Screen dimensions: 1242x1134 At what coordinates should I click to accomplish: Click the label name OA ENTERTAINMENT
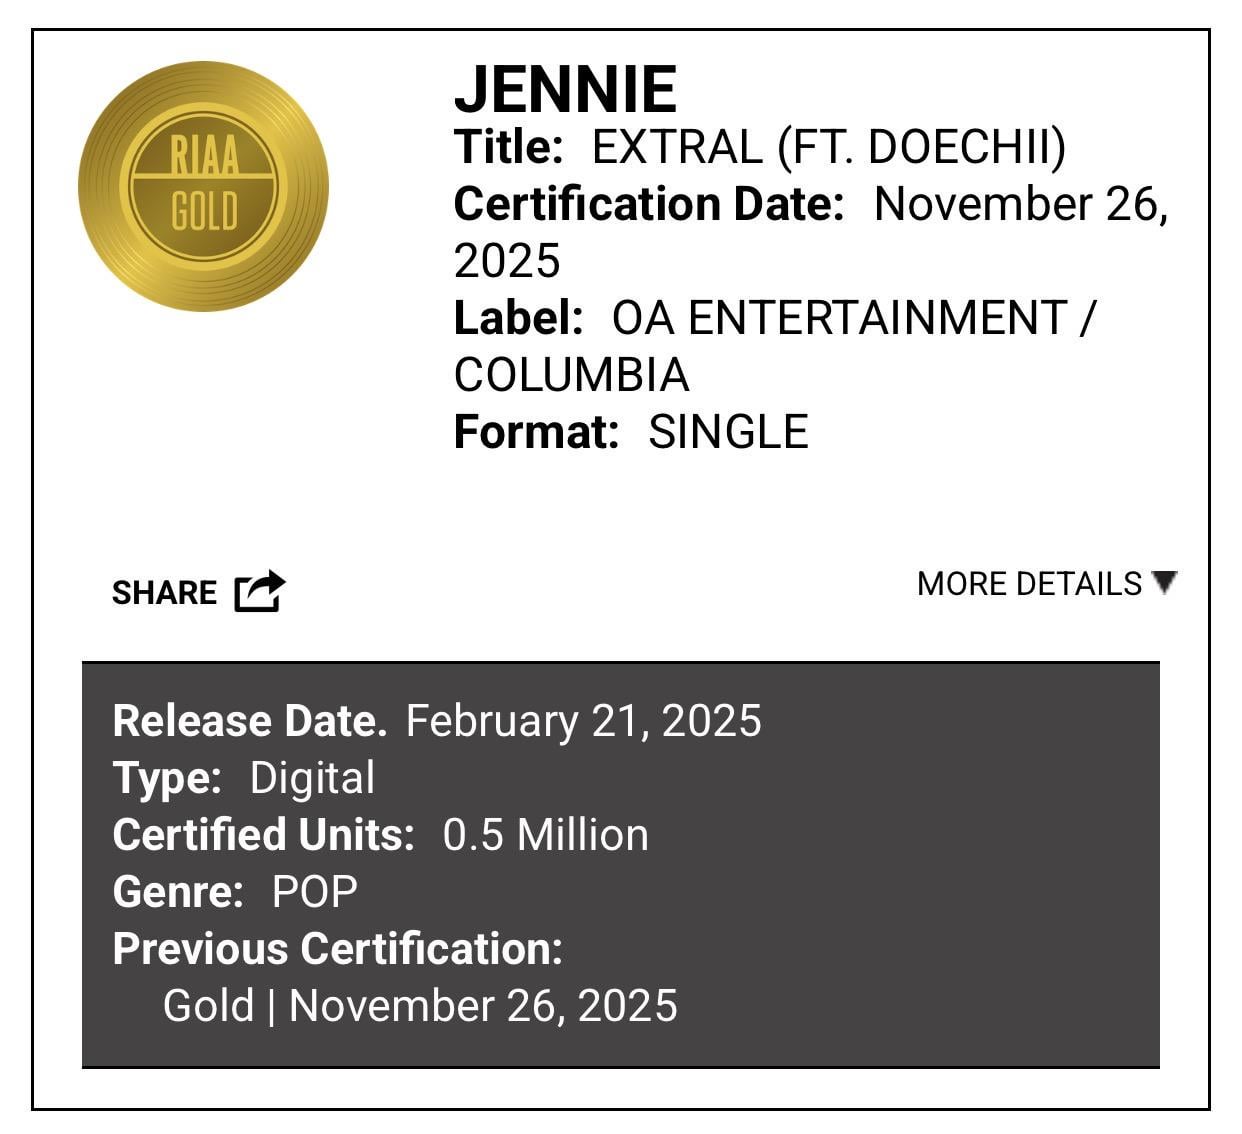coord(840,319)
